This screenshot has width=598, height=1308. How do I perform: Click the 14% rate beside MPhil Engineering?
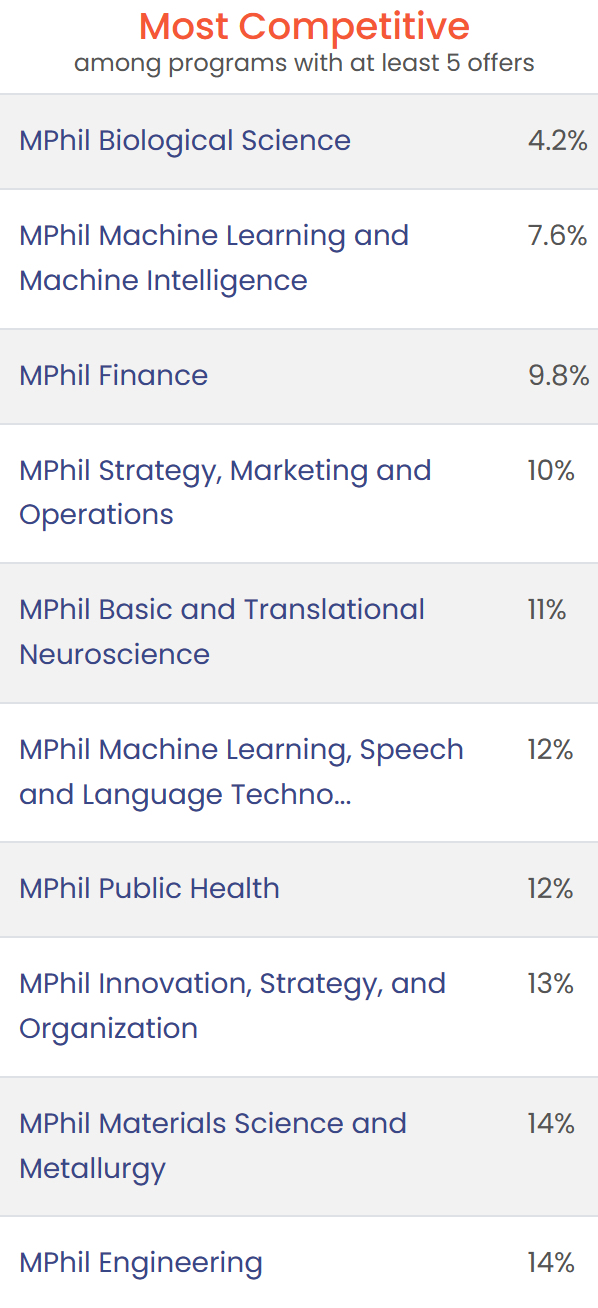tap(551, 1263)
